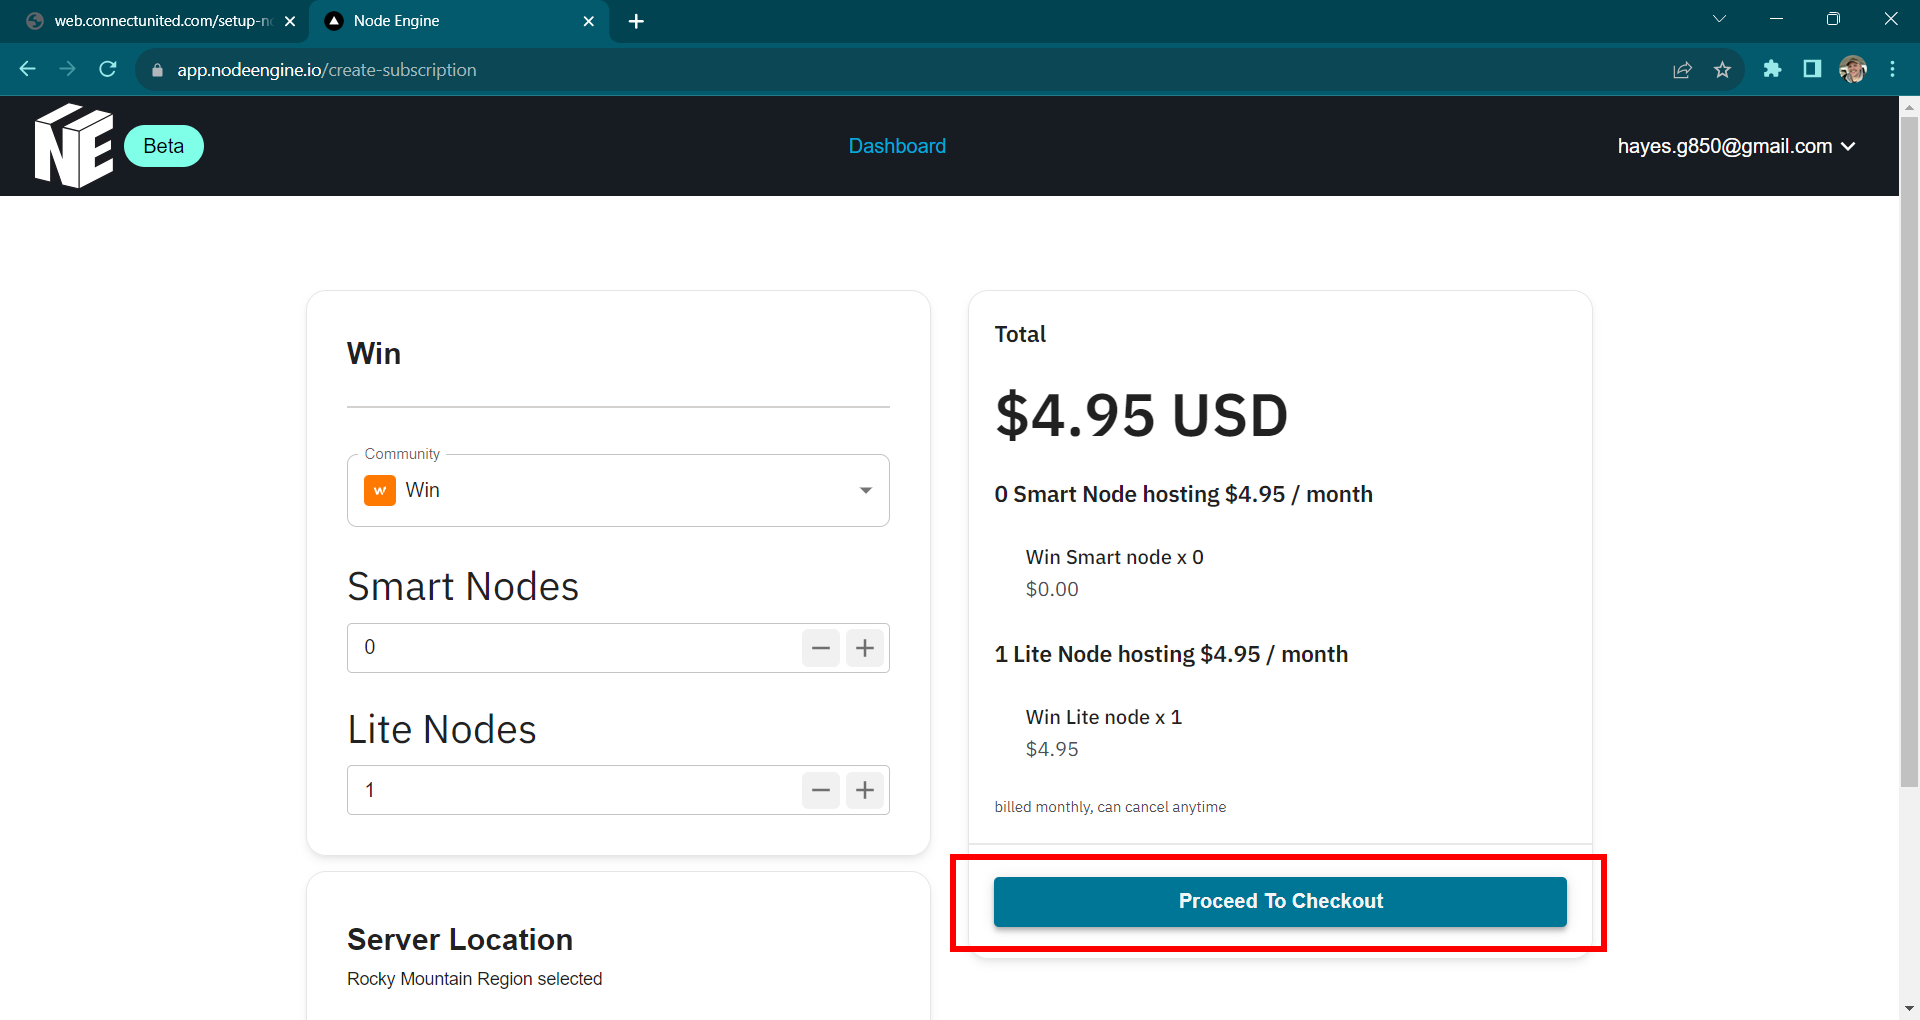Increase the Smart Nodes count
The width and height of the screenshot is (1920, 1020).
[x=865, y=648]
